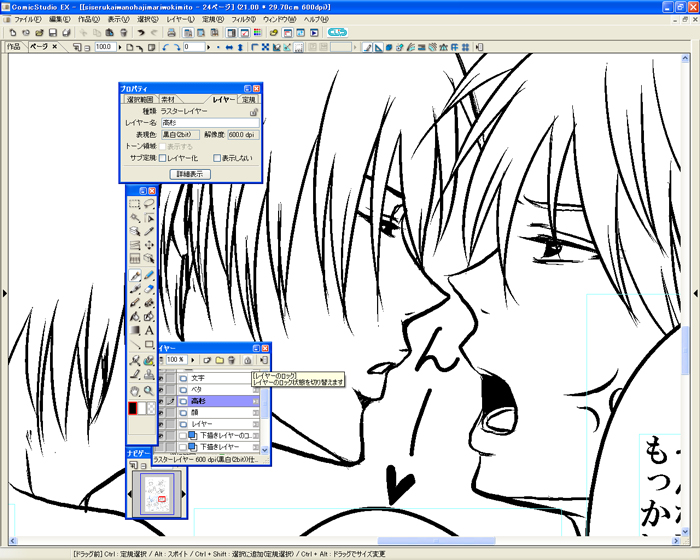Screen dimensions: 700x560
Task: Toggle visibility of the 下描きレイヤー layer
Action: pos(161,447)
